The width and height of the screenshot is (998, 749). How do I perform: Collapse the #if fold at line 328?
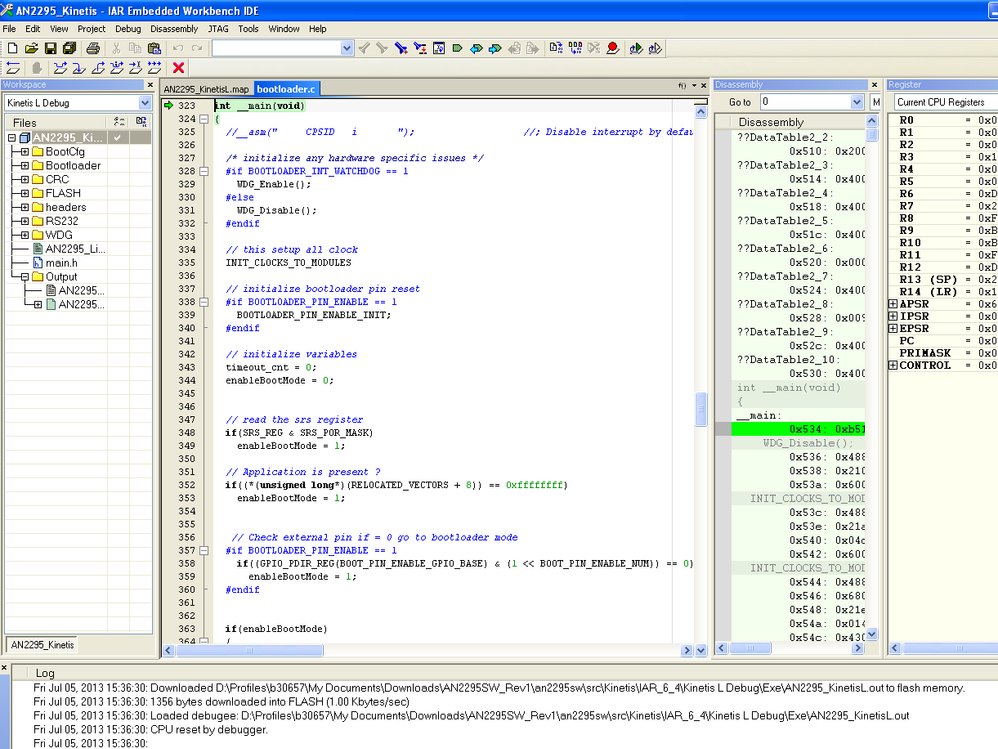point(205,171)
